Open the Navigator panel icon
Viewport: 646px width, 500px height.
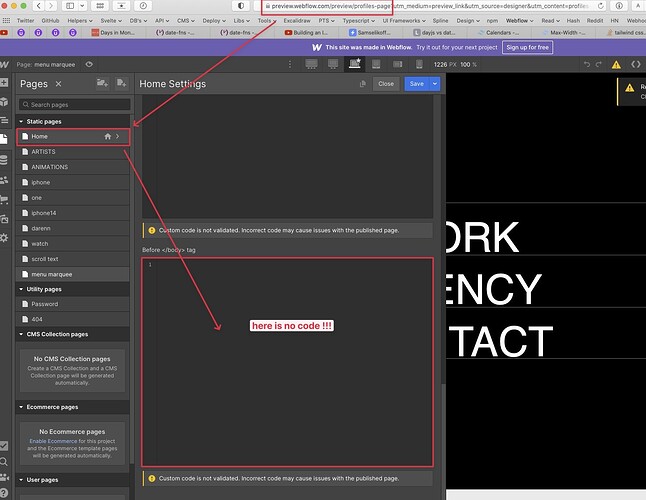pos(4,120)
